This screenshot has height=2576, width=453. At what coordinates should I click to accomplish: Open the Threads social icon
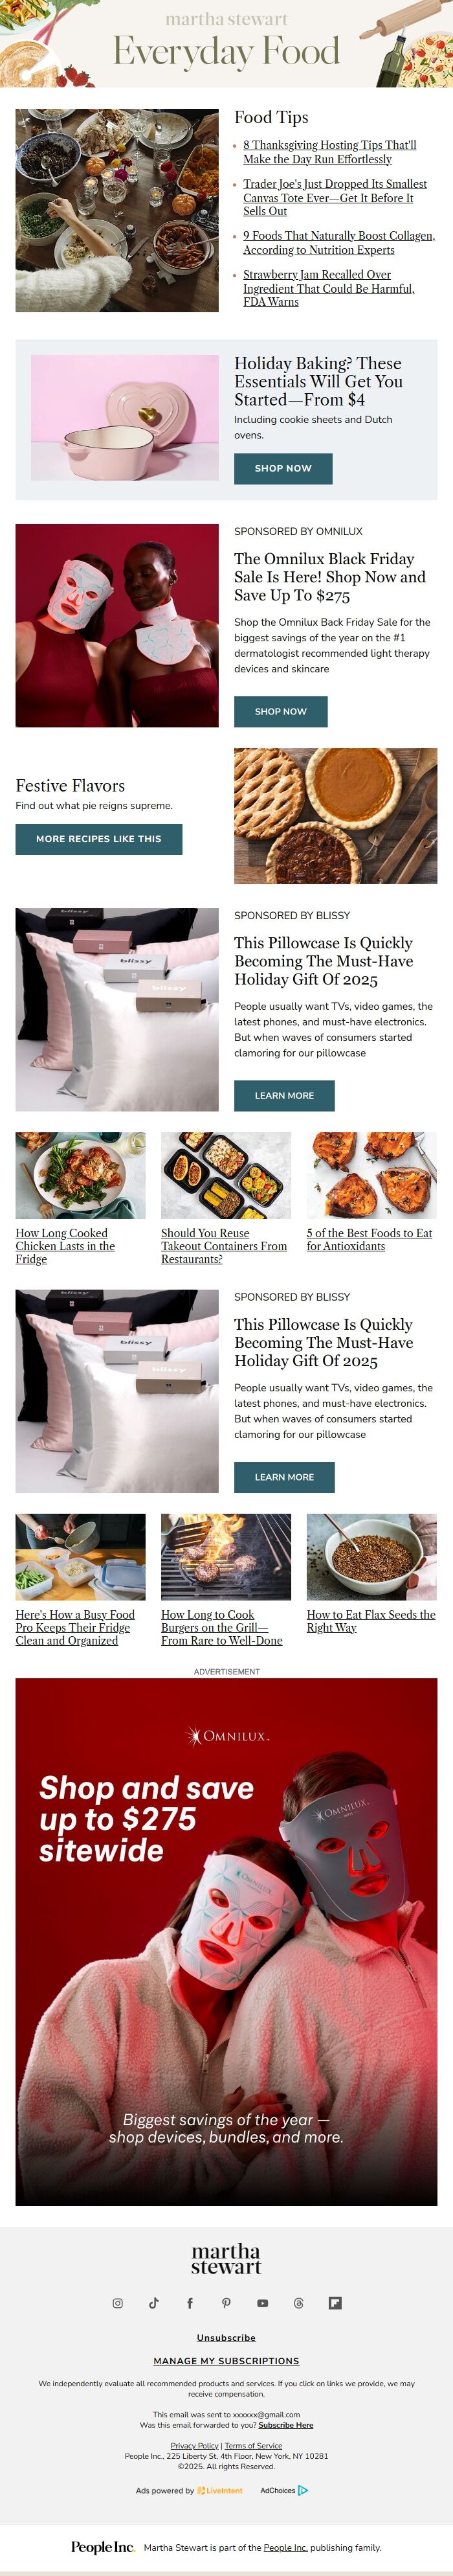point(298,2303)
